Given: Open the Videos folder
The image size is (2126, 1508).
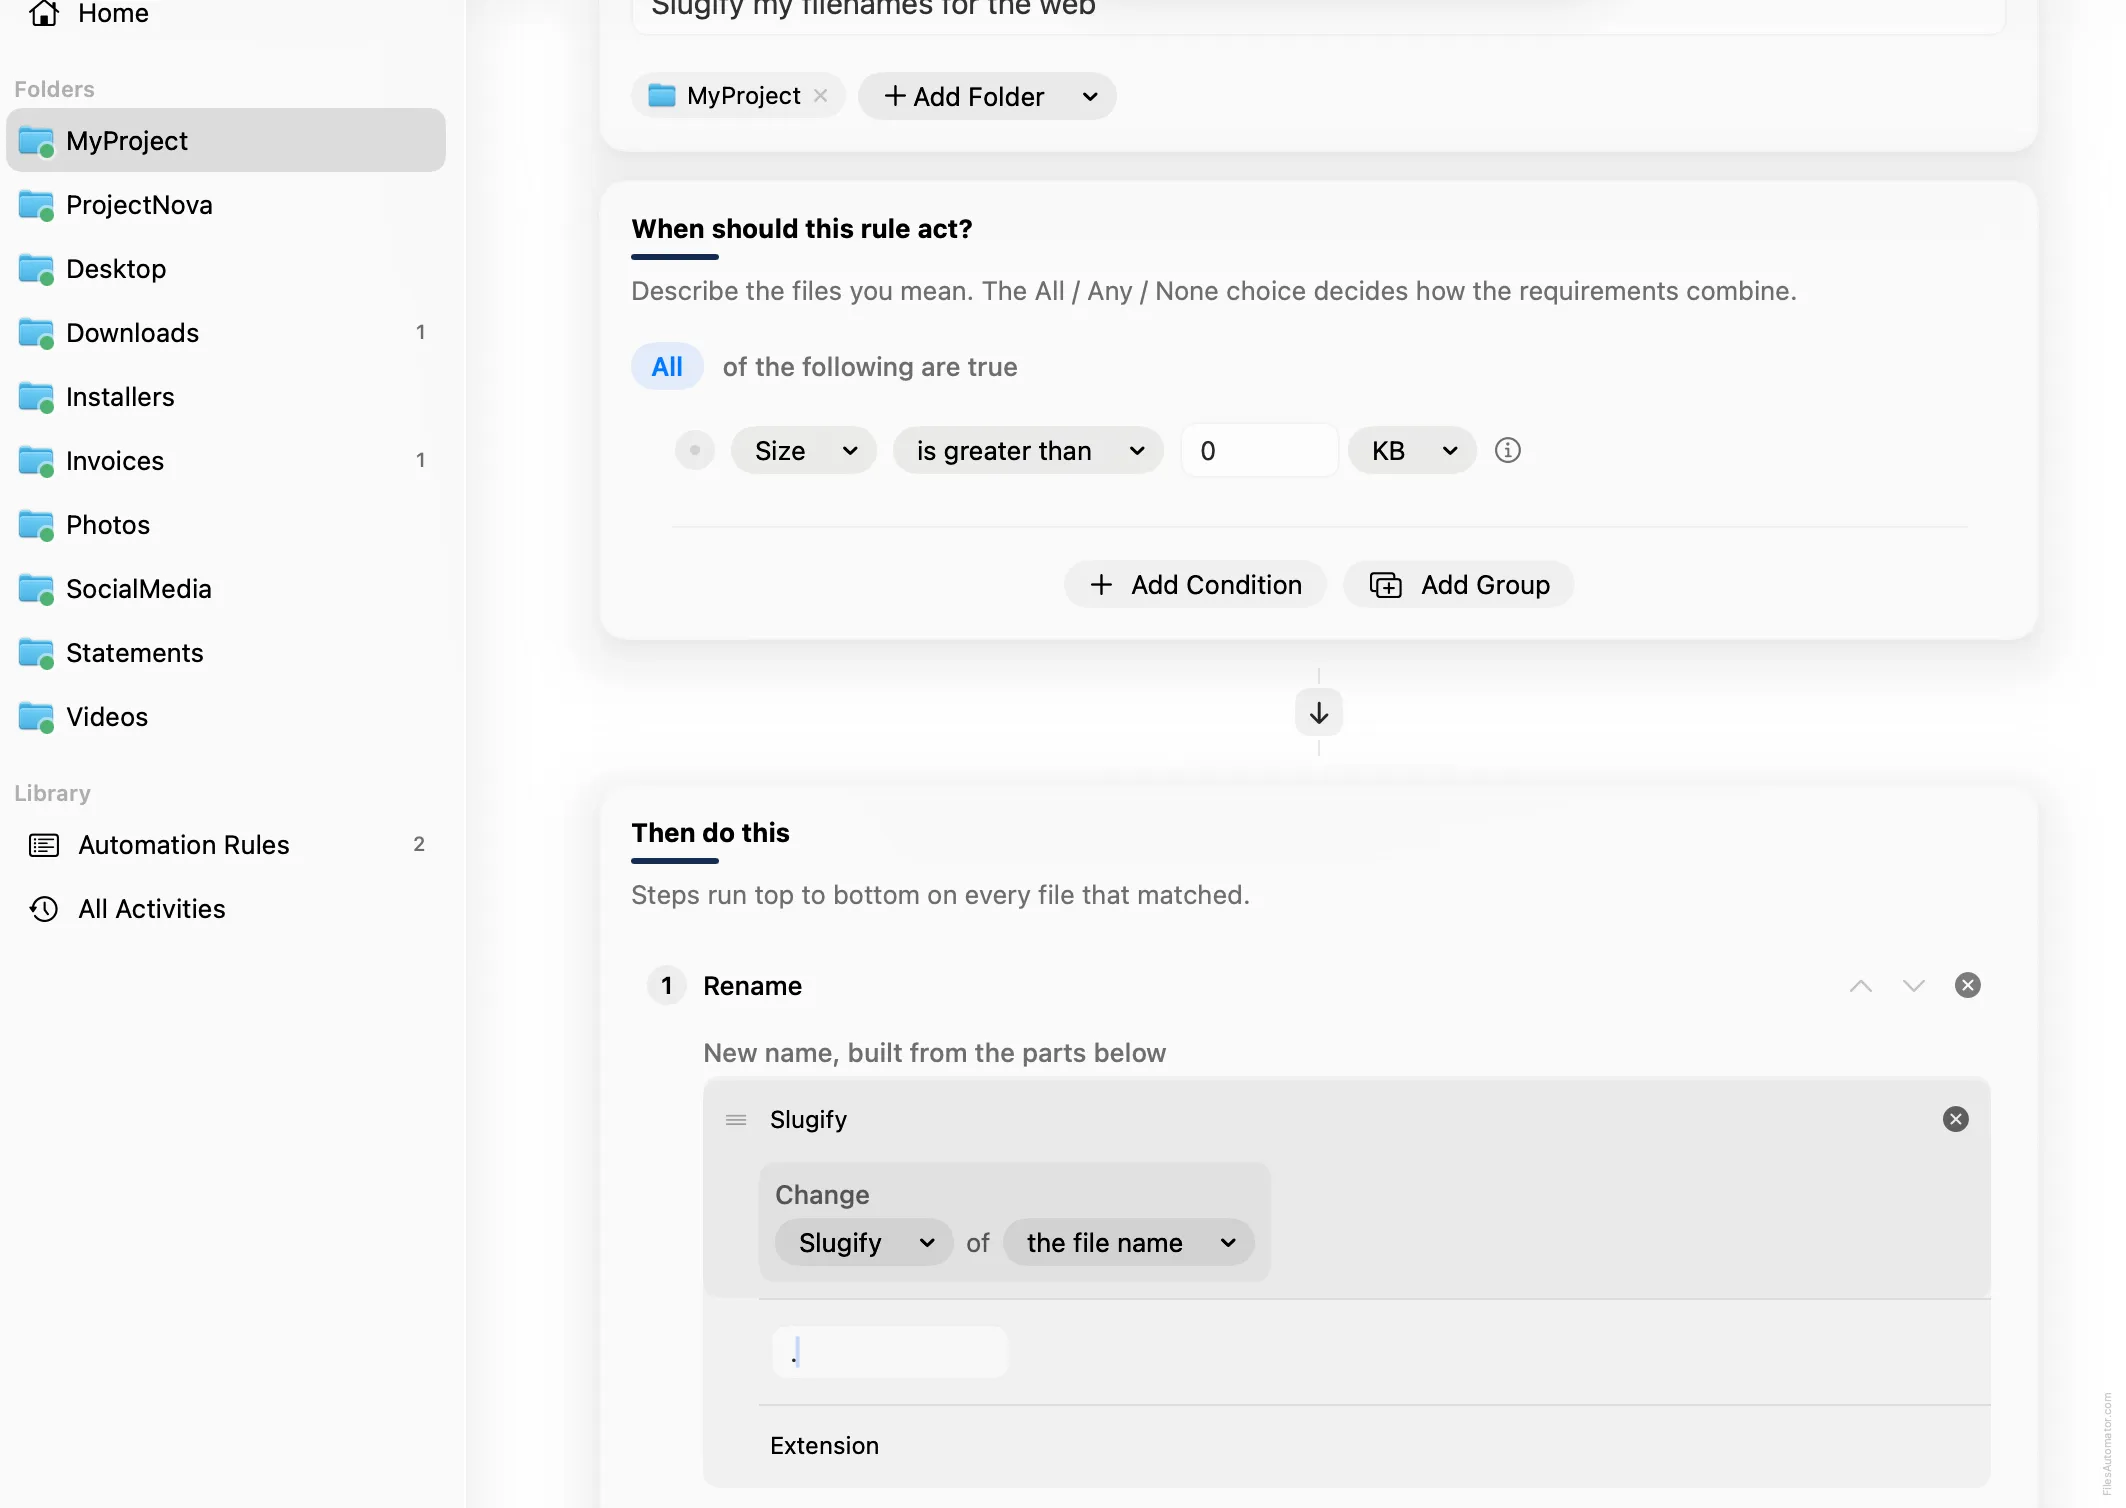Looking at the screenshot, I should (x=226, y=716).
